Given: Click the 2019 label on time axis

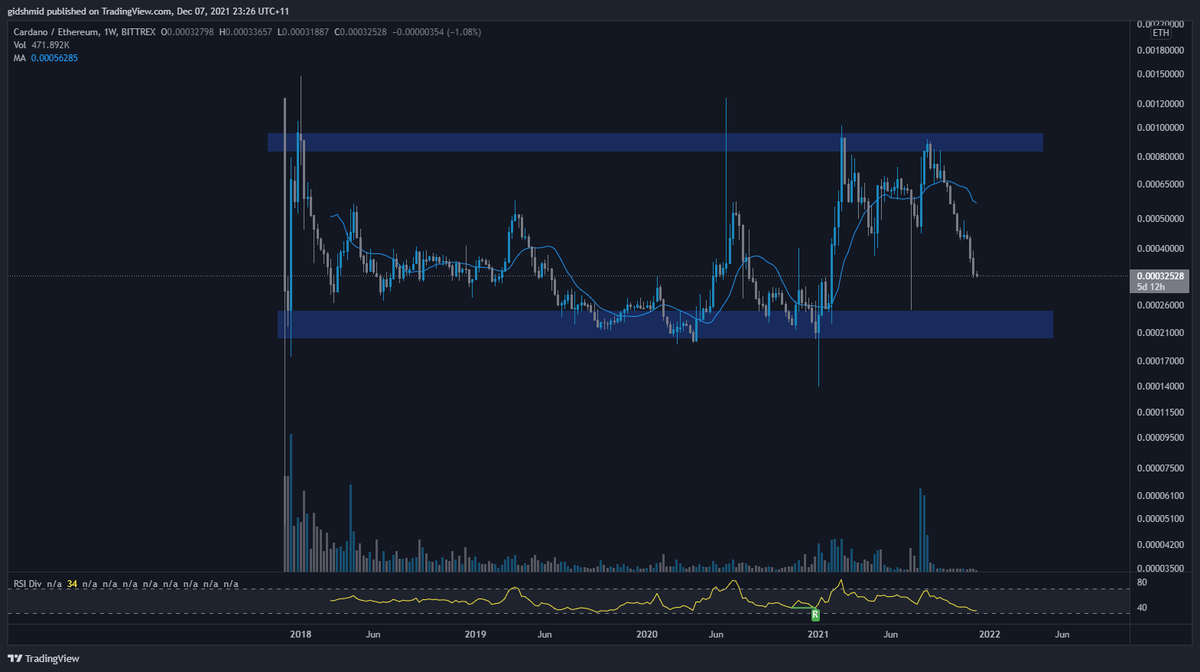Looking at the screenshot, I should pyautogui.click(x=475, y=634).
